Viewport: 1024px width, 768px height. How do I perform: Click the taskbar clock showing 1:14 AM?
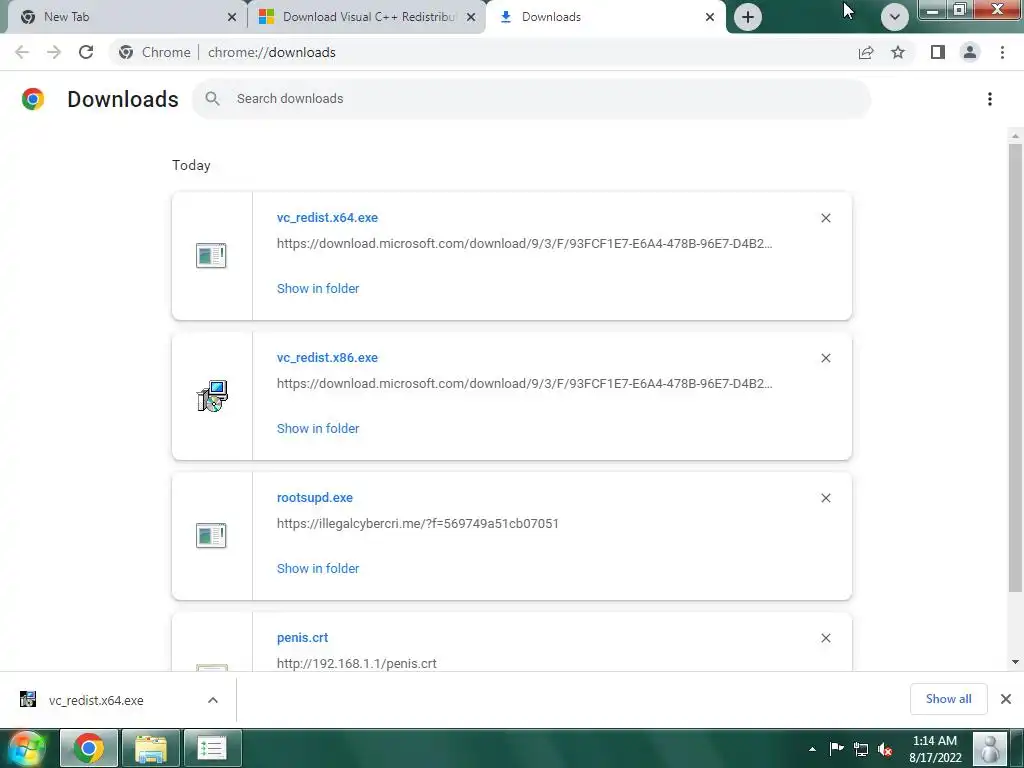pos(935,749)
